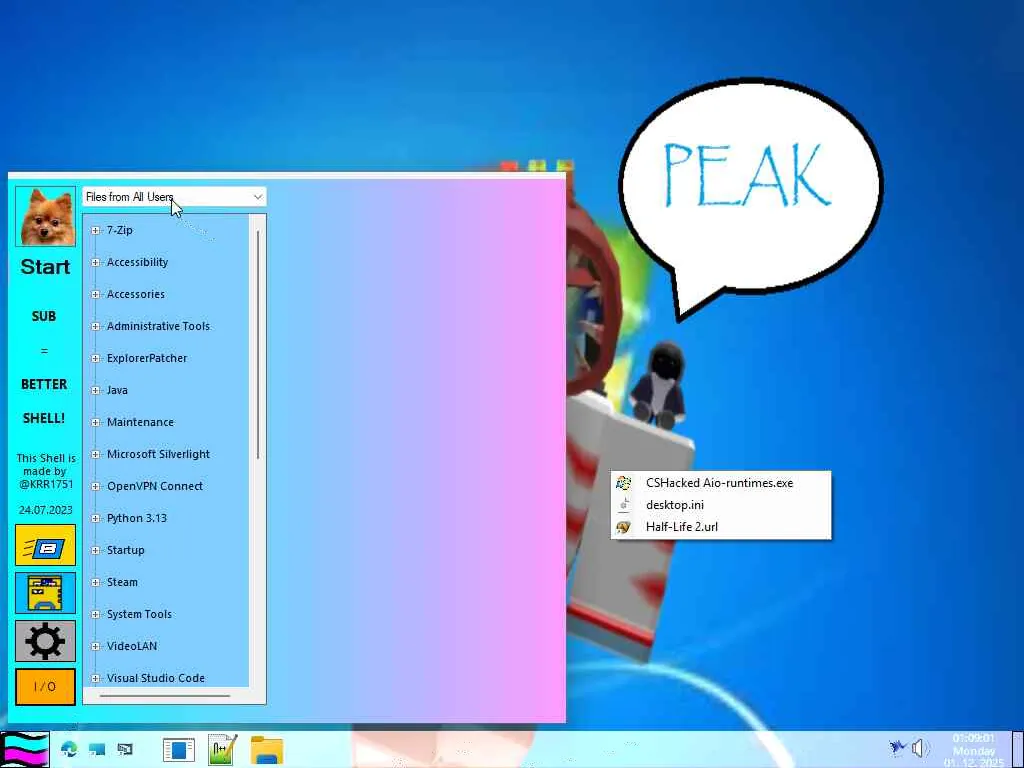Click the yellow toolbox icon on blue tile
1024x768 pixels.
click(45, 593)
